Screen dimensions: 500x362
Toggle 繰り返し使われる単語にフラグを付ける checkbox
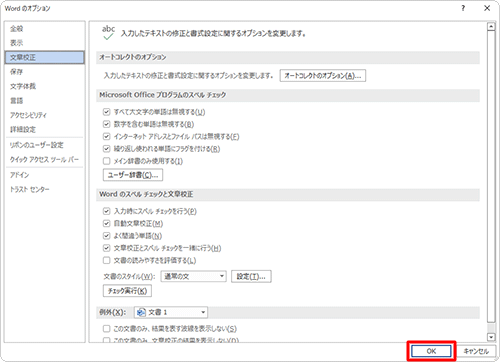[x=106, y=149]
